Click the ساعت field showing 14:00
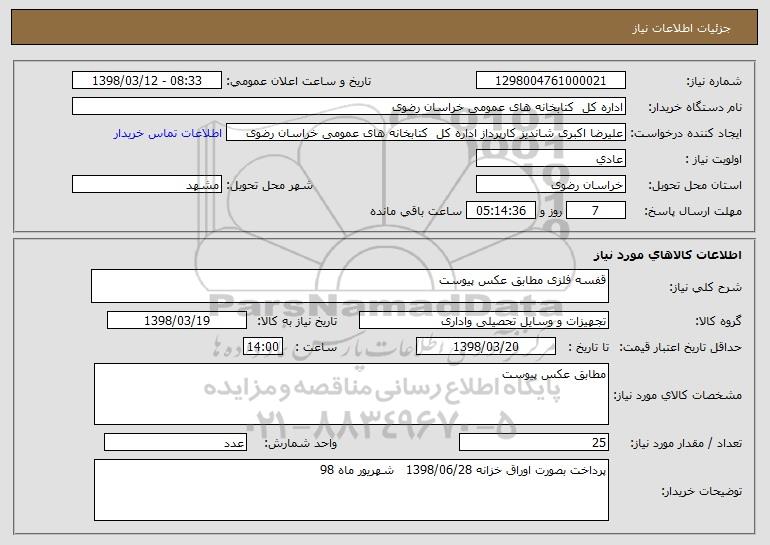This screenshot has width=770, height=545. coord(263,347)
